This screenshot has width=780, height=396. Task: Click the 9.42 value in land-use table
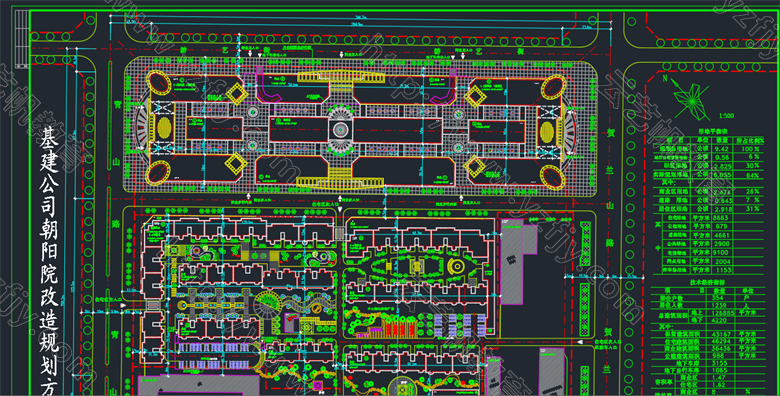721,149
